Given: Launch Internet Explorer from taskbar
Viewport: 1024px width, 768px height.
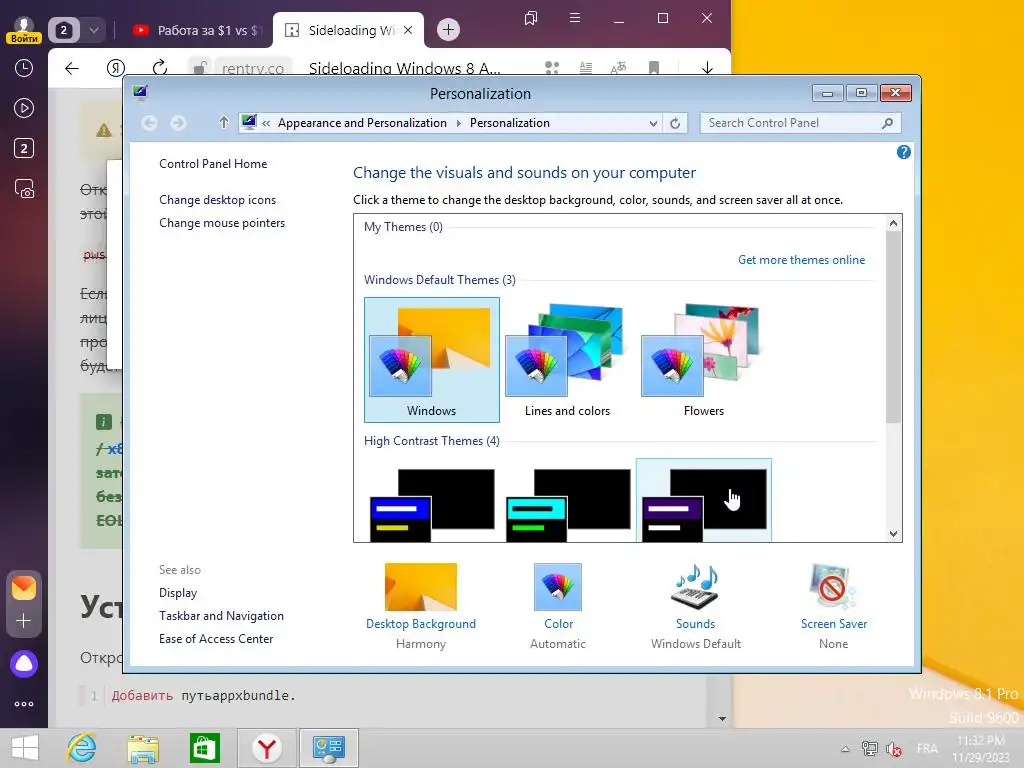Looking at the screenshot, I should [x=82, y=748].
